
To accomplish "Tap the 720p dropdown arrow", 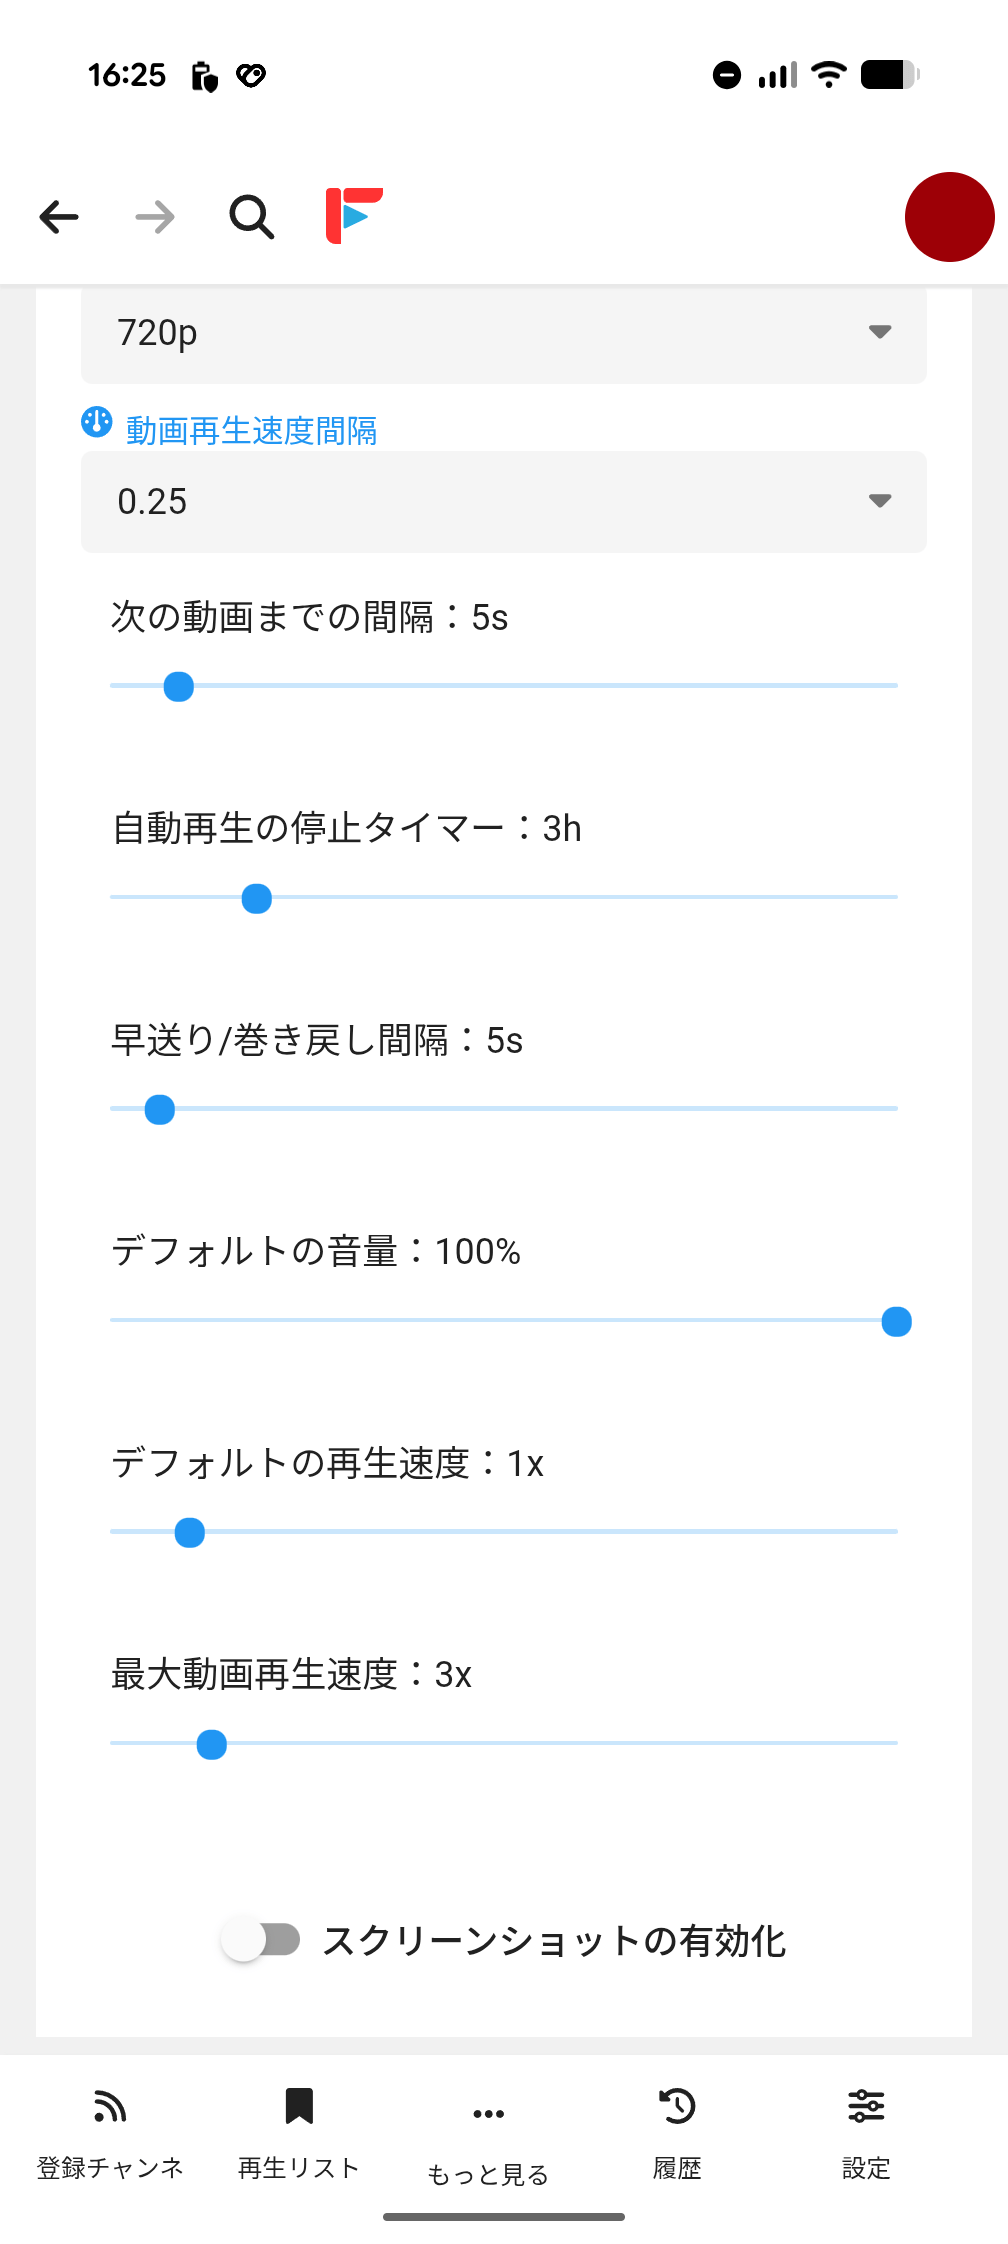I will point(880,332).
